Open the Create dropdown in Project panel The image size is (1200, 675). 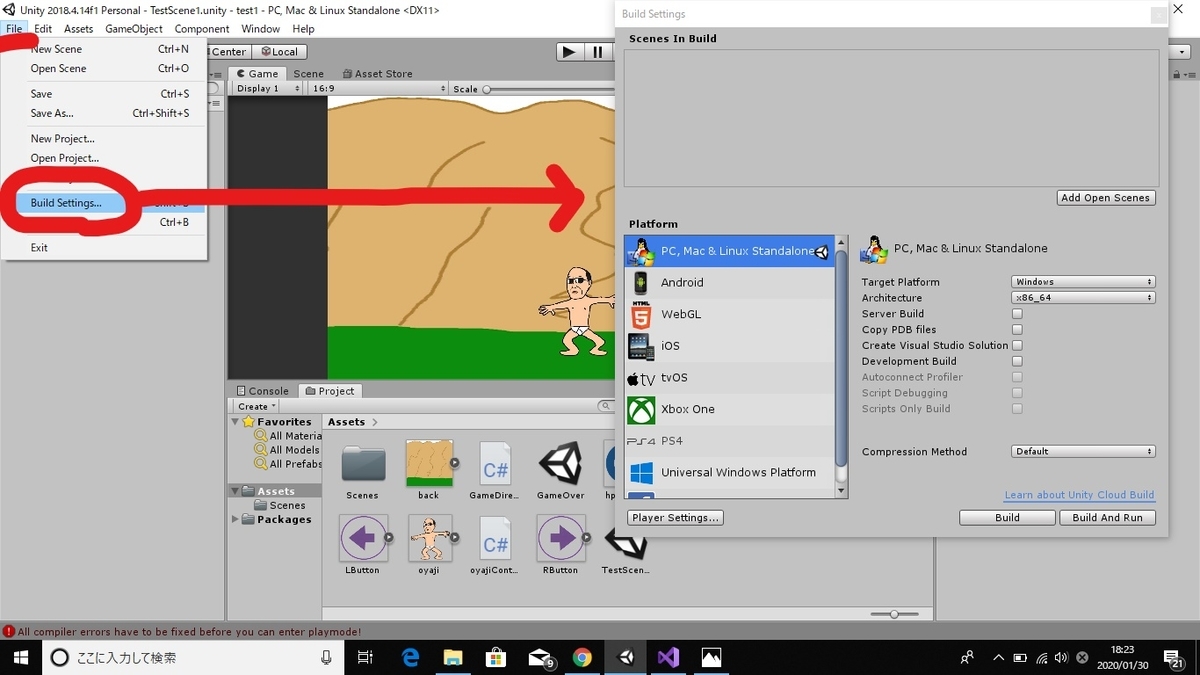pyautogui.click(x=256, y=406)
